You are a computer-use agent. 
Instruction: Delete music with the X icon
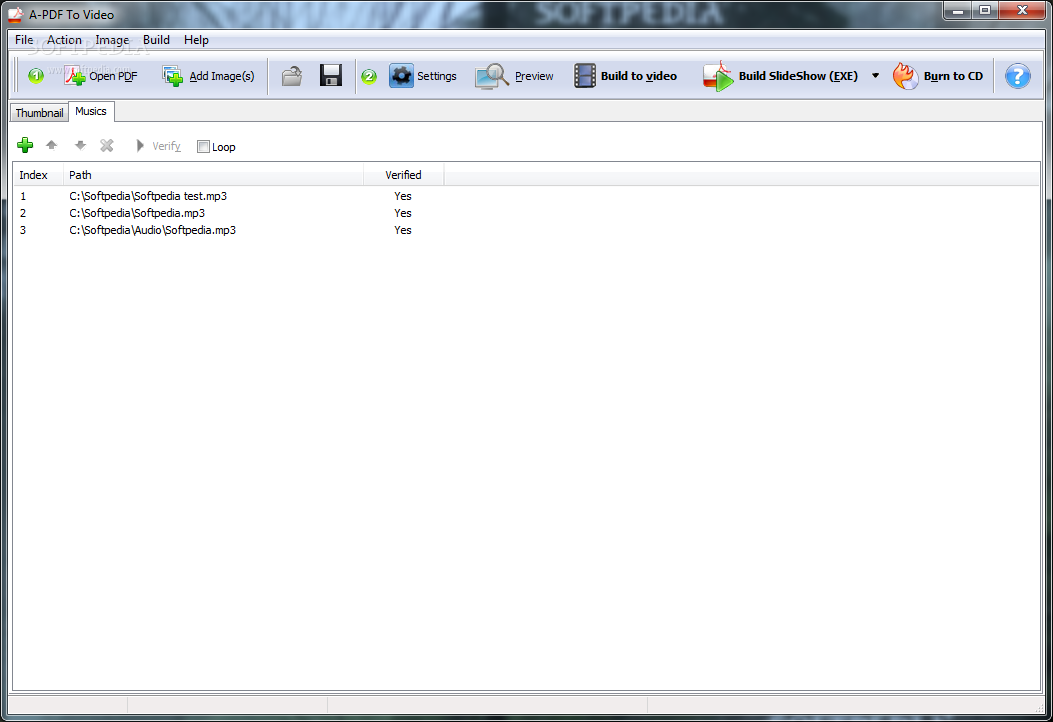tap(107, 145)
